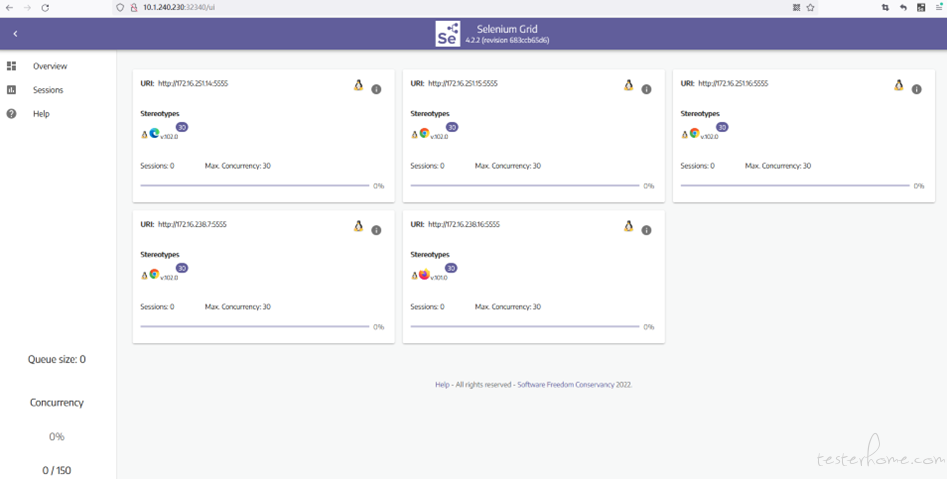
Task: Click the URI http://172.16.251.14:5555 text
Action: (x=193, y=83)
